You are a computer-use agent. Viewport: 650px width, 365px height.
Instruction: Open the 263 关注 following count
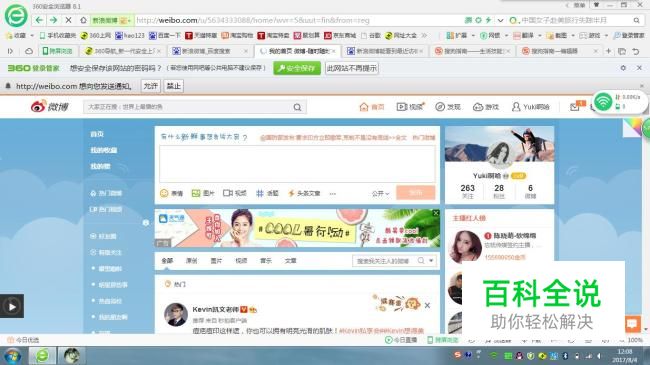tap(468, 191)
